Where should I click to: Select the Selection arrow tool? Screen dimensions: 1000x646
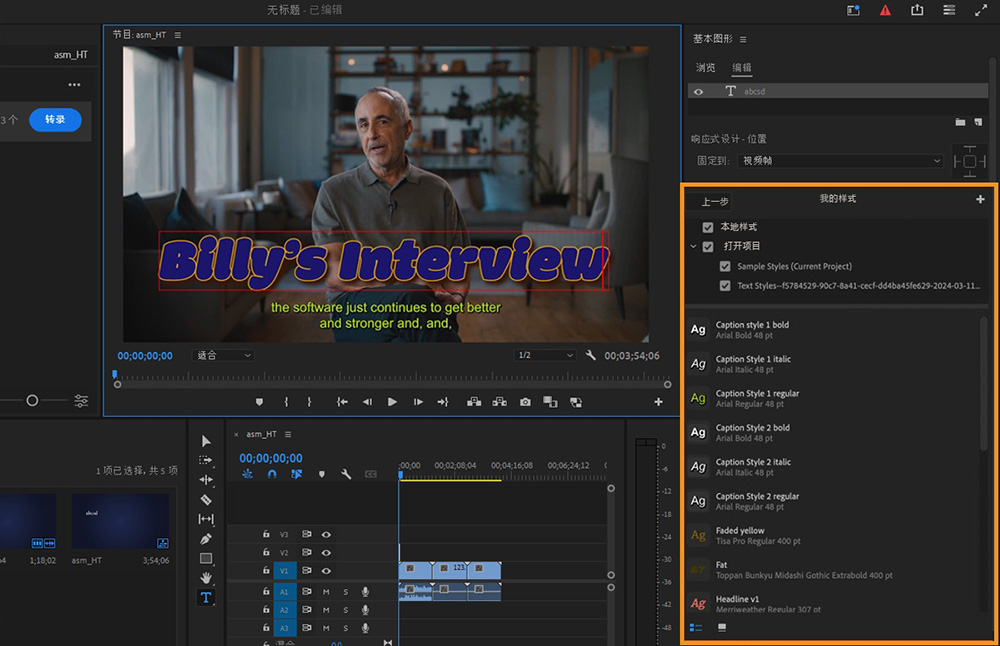coord(206,441)
